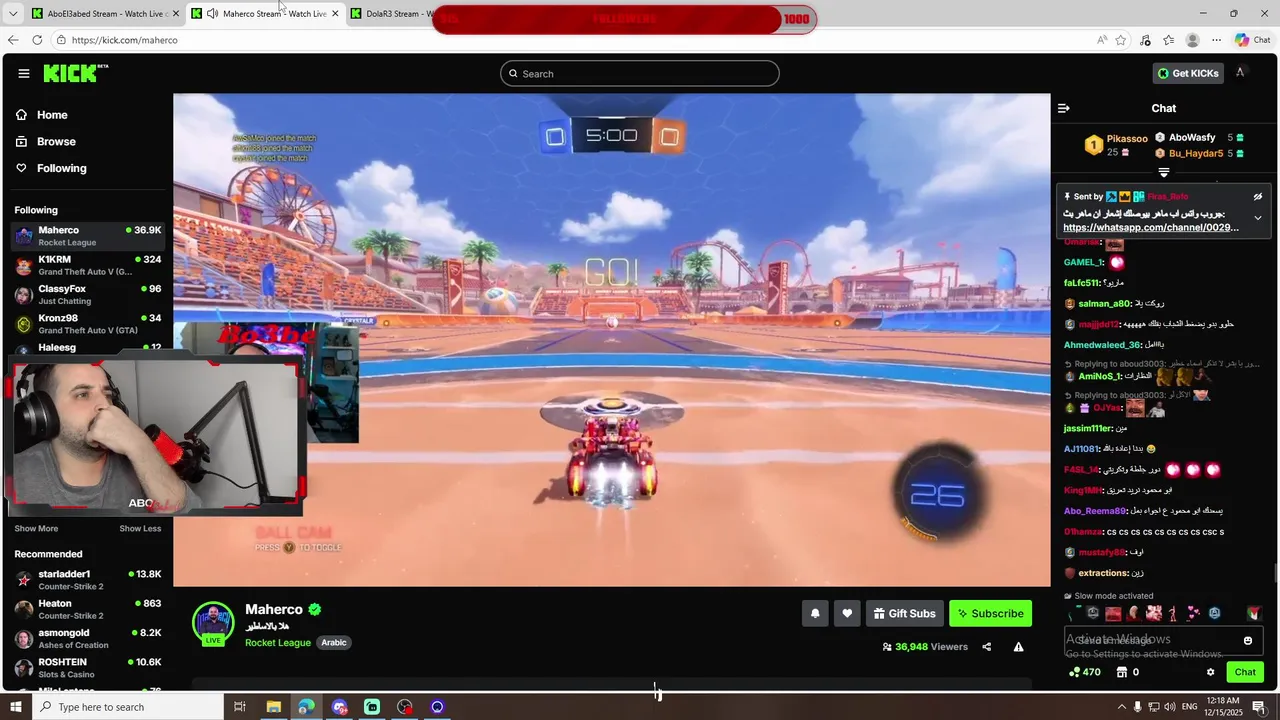The image size is (1280, 720).
Task: Open browser settings and more menu
Action: pos(1216,40)
